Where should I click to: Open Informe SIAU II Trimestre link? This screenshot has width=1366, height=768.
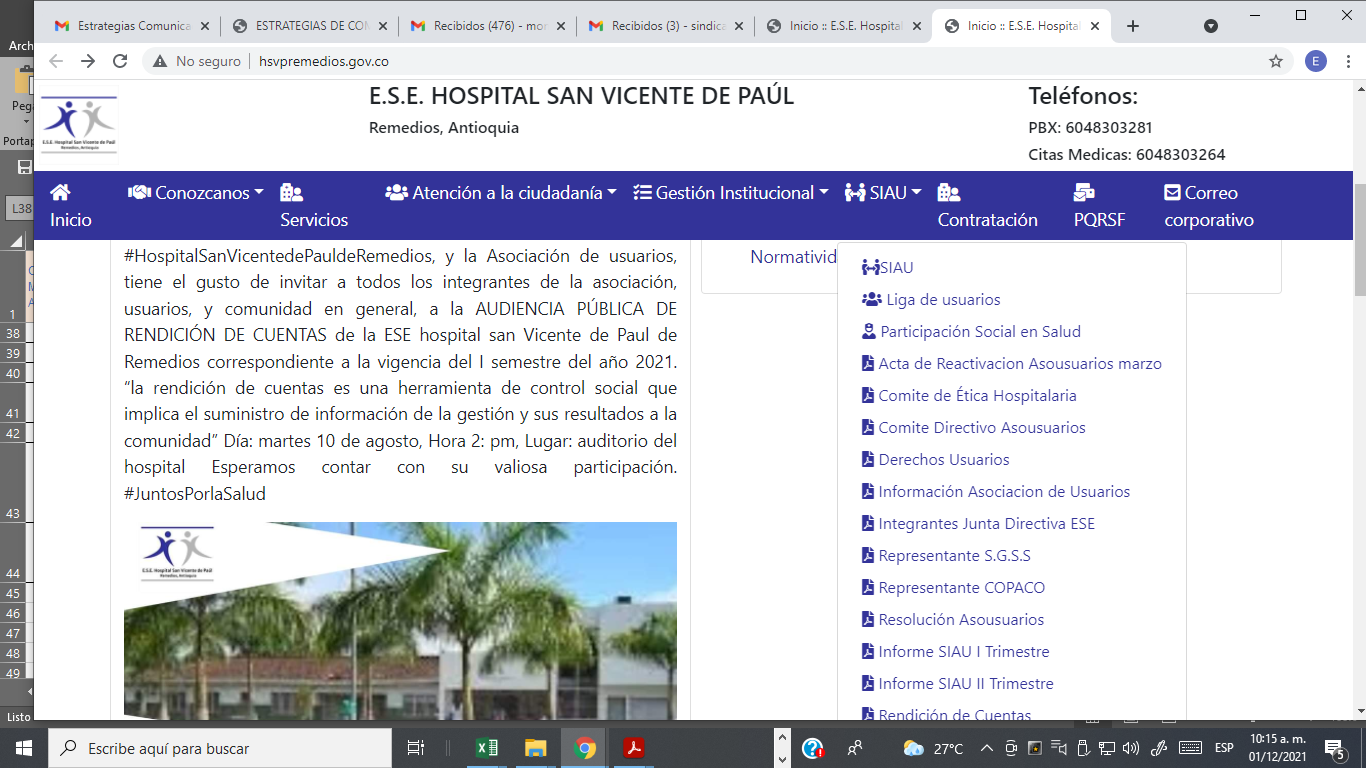[x=965, y=684]
